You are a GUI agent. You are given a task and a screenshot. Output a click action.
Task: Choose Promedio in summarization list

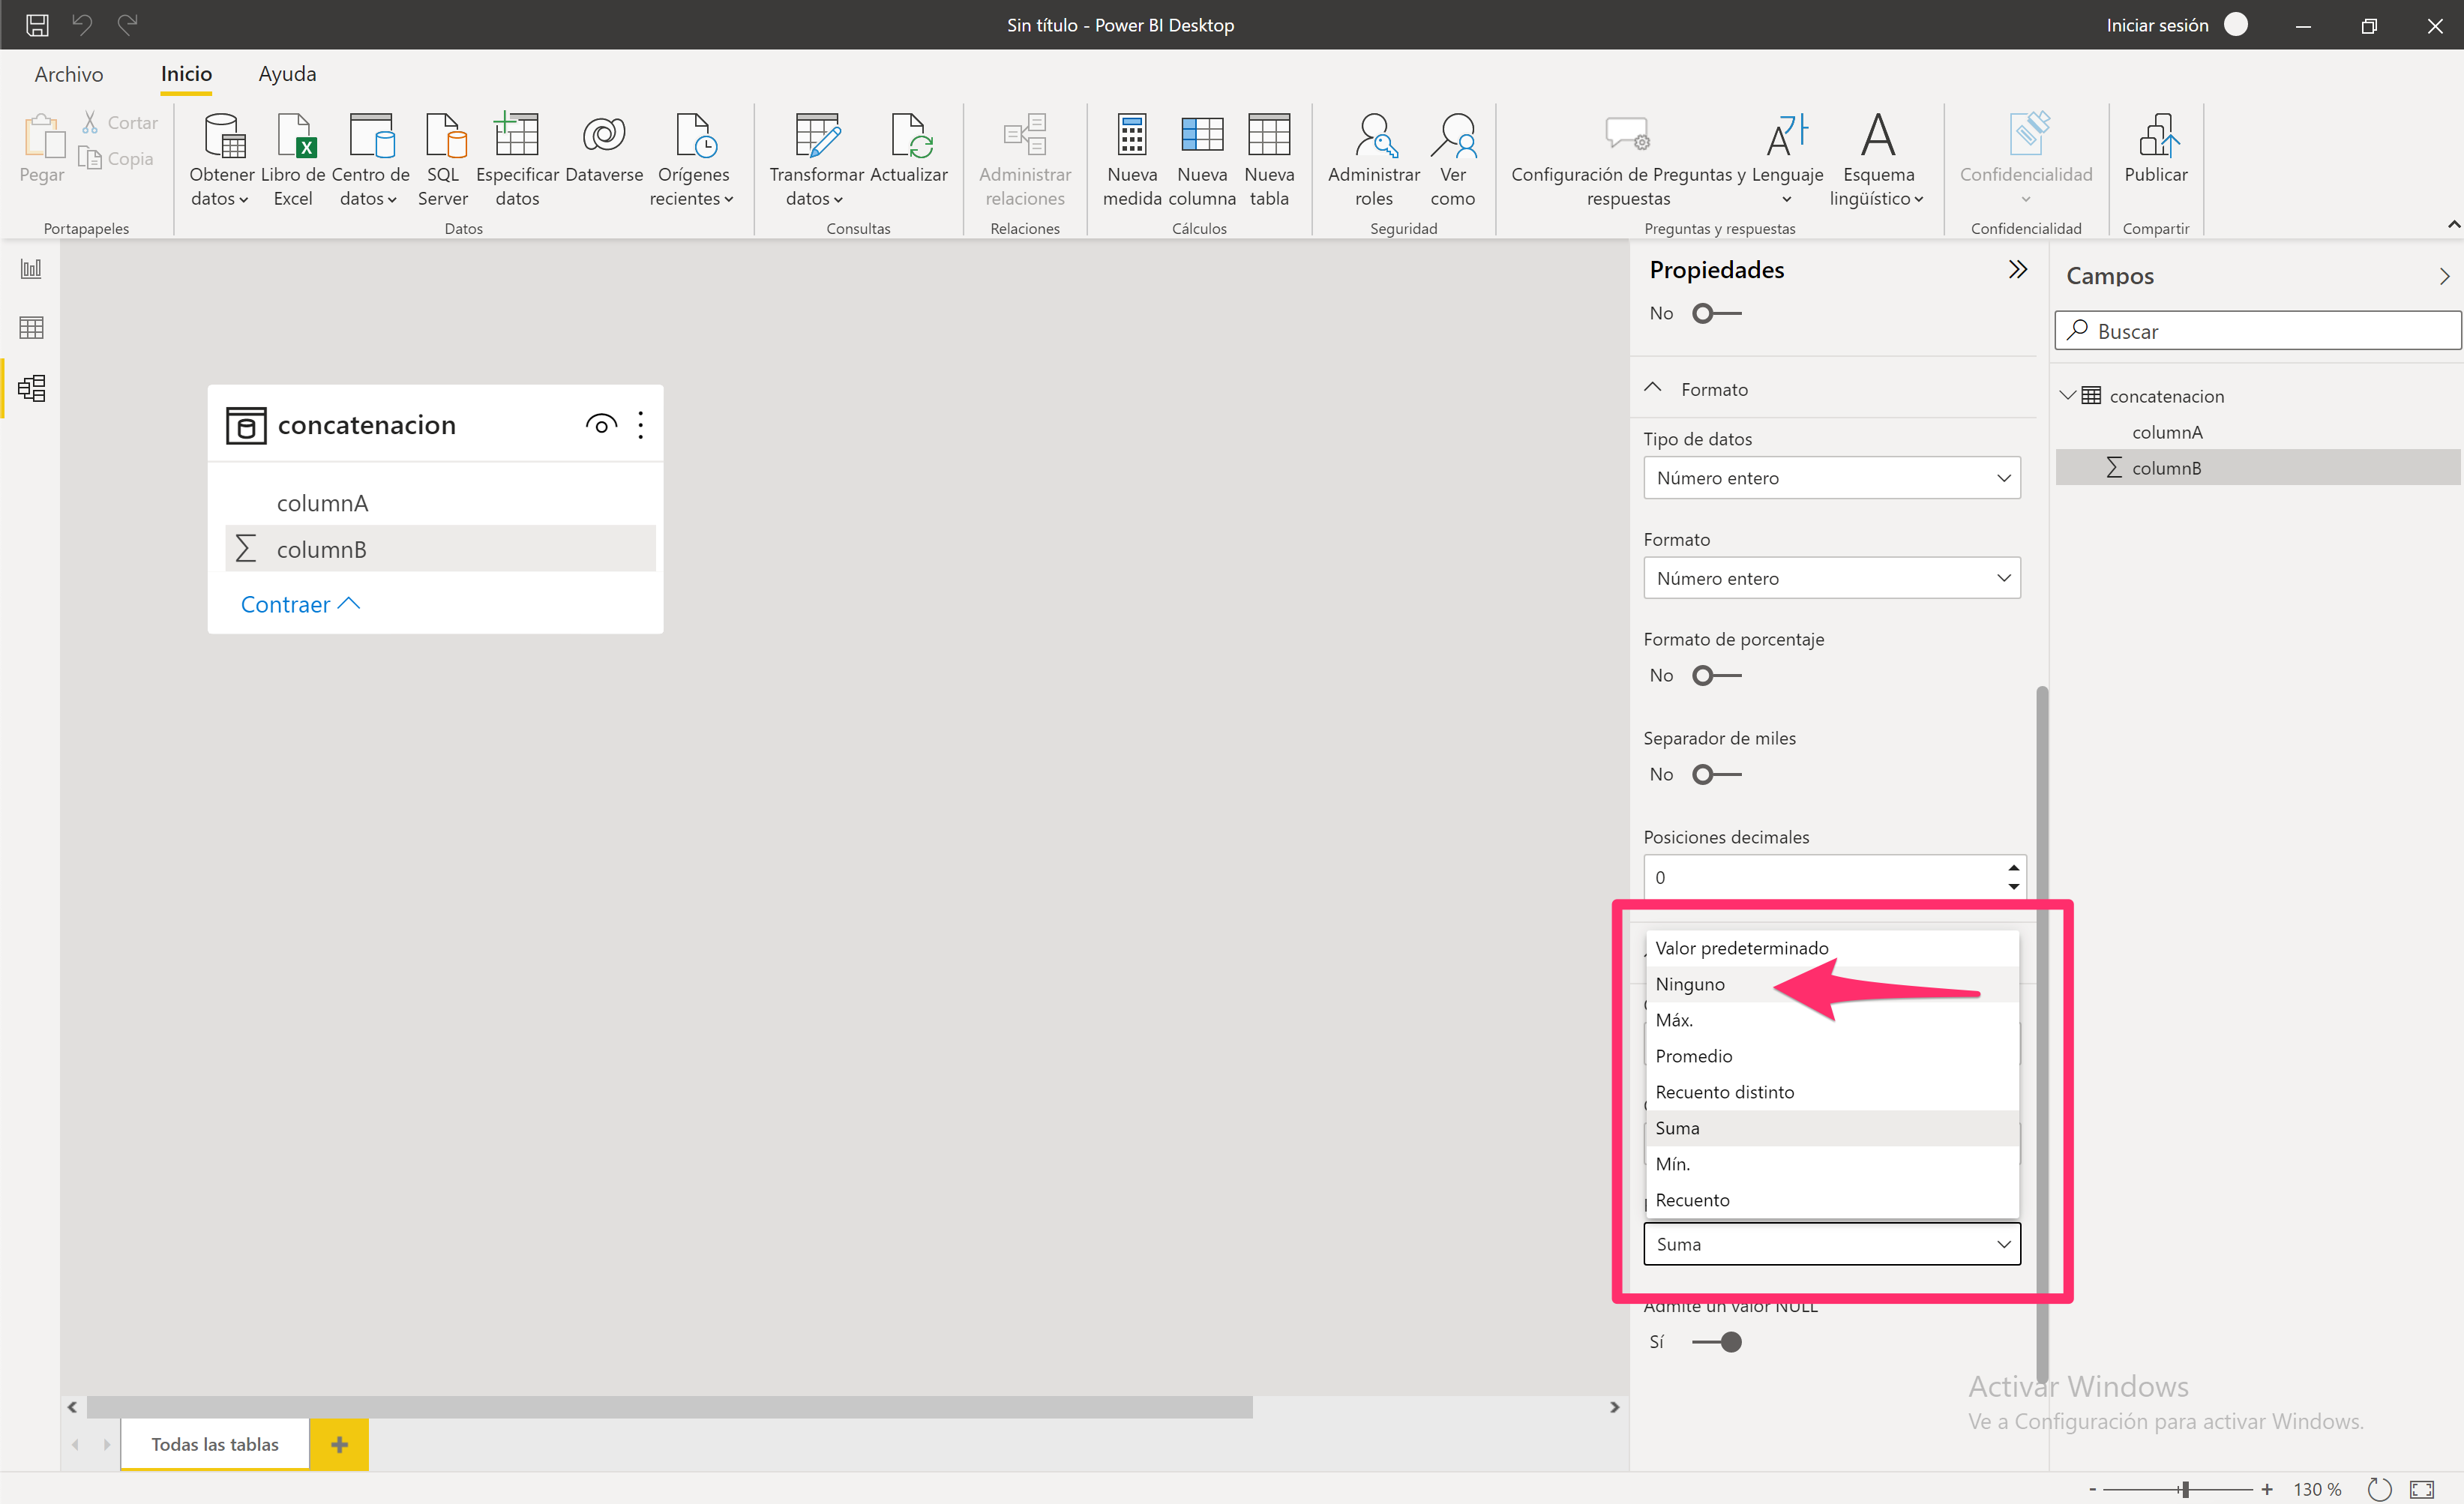pos(1832,1056)
